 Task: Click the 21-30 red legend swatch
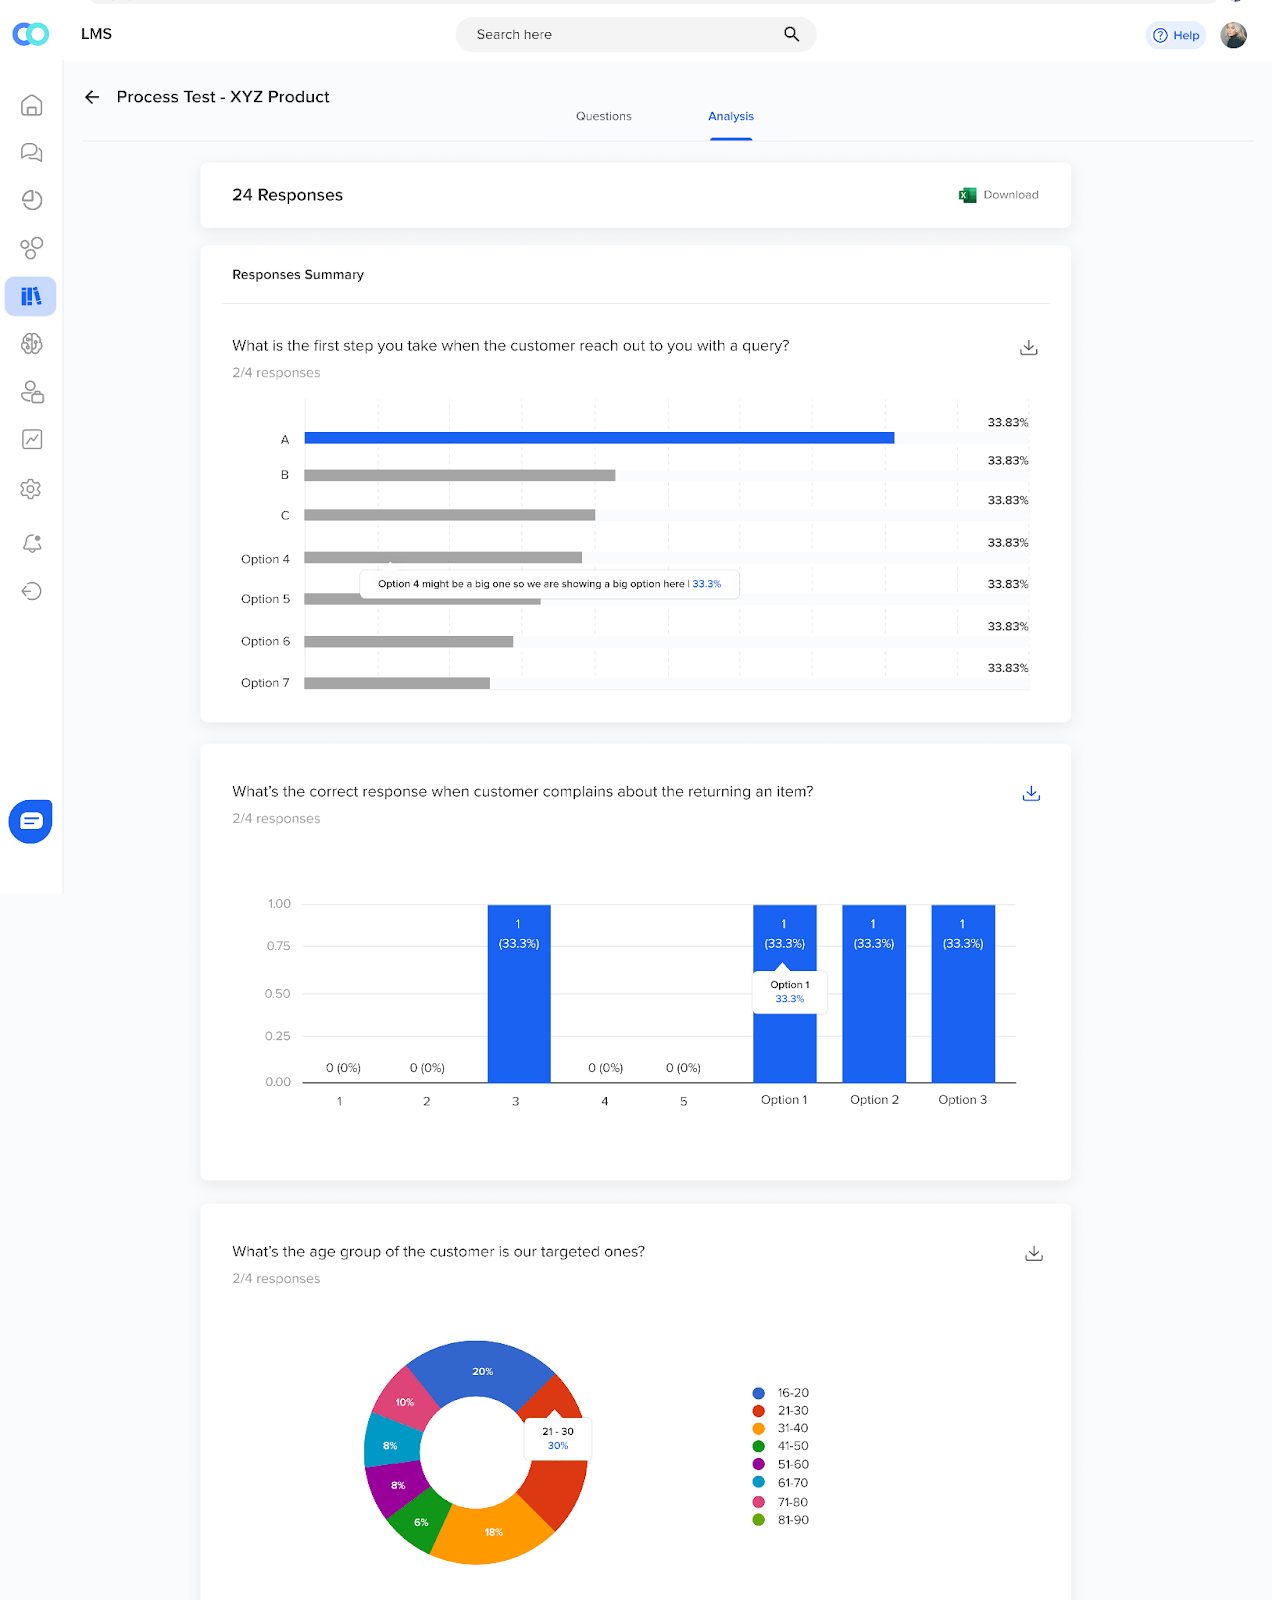758,1411
